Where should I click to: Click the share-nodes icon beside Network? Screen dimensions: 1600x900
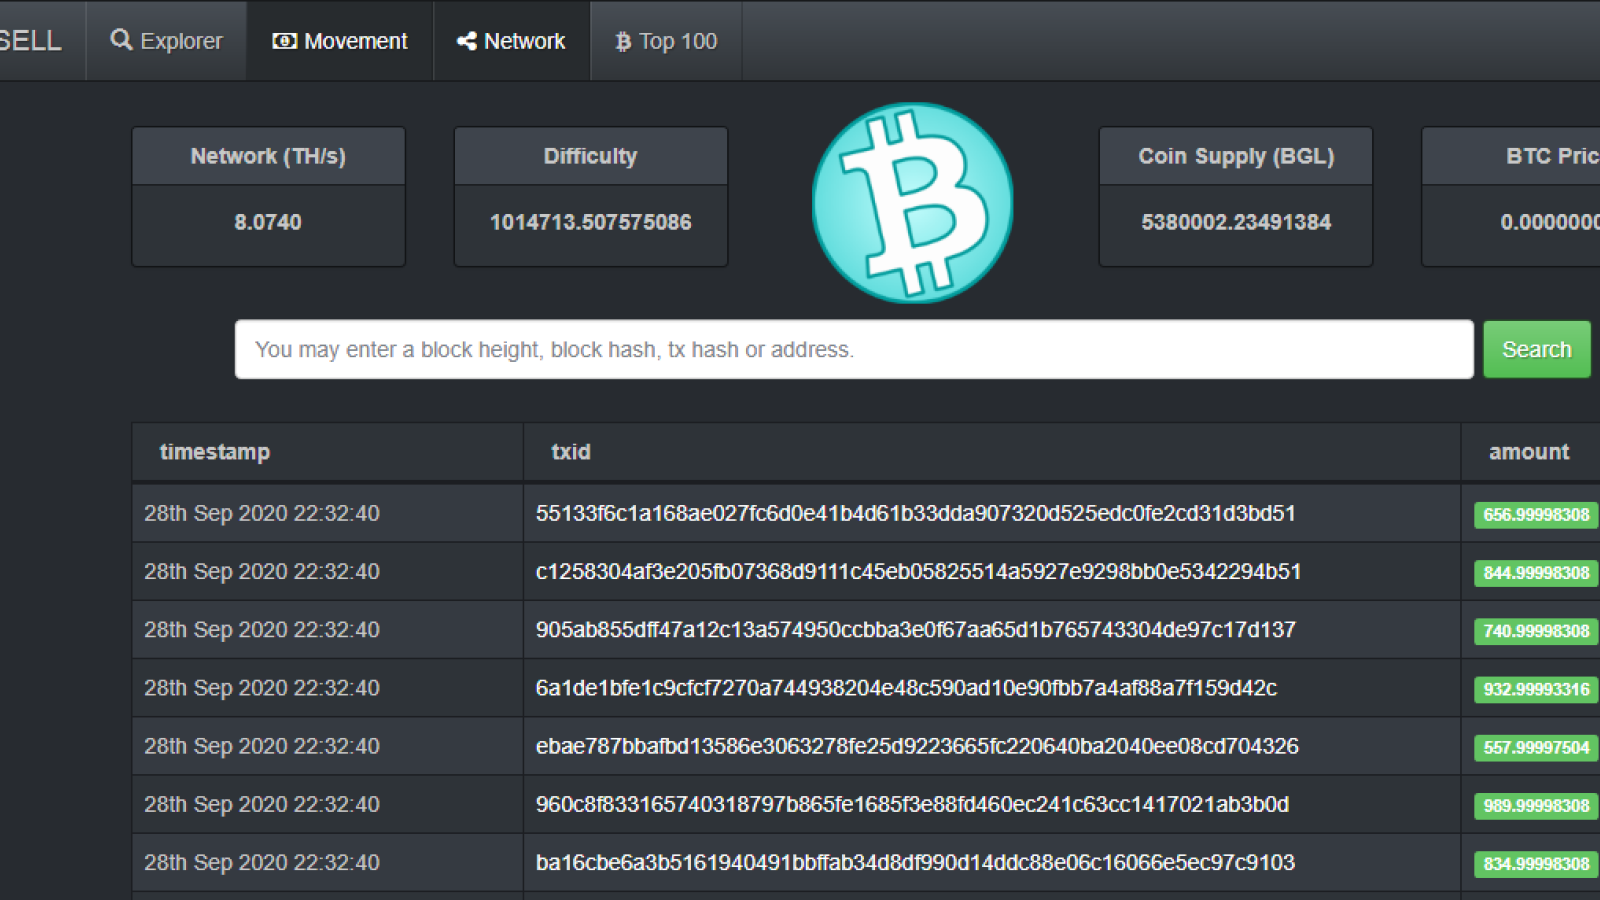pos(466,41)
